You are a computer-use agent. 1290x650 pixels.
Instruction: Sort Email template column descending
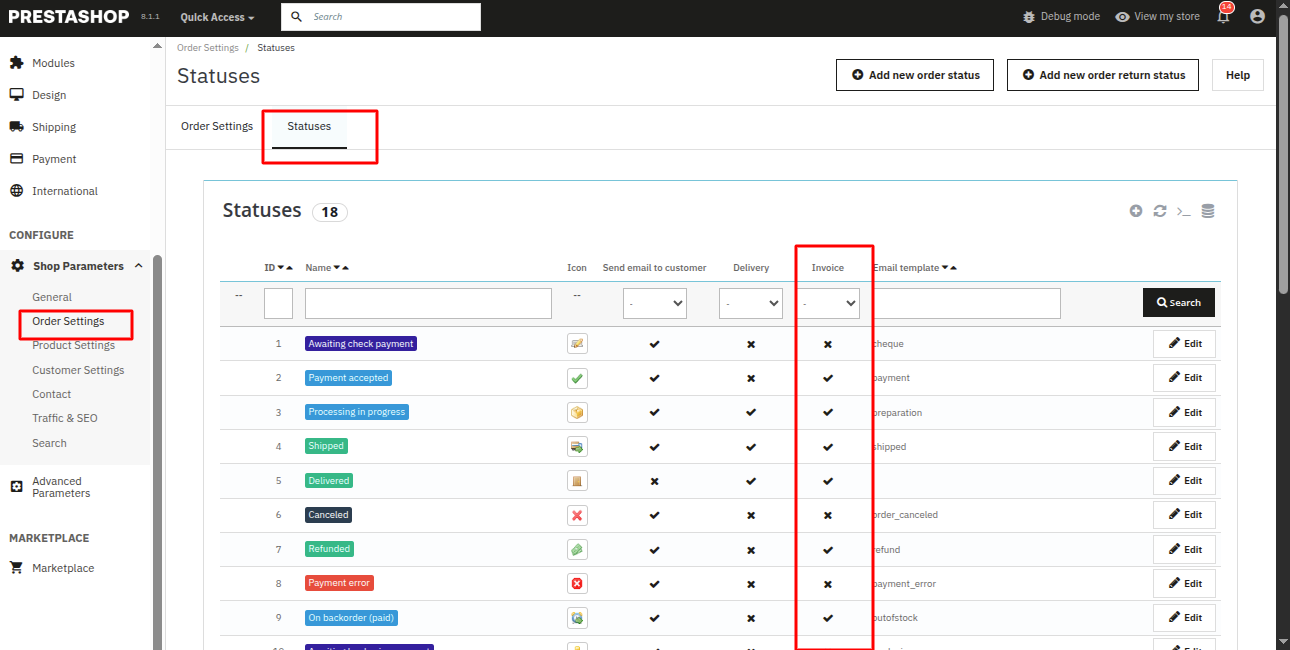tap(945, 268)
